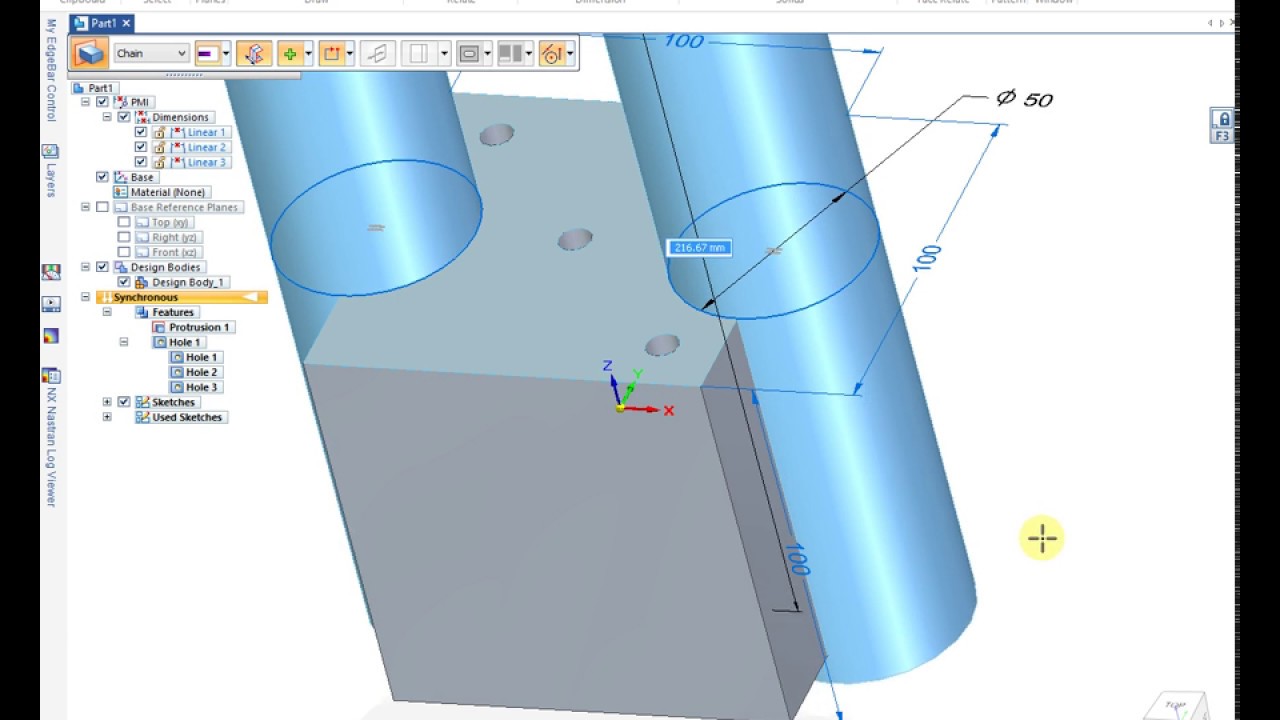Open the keypoints dropdown arrow
Viewport: 1280px width, 720px height.
tap(570, 53)
